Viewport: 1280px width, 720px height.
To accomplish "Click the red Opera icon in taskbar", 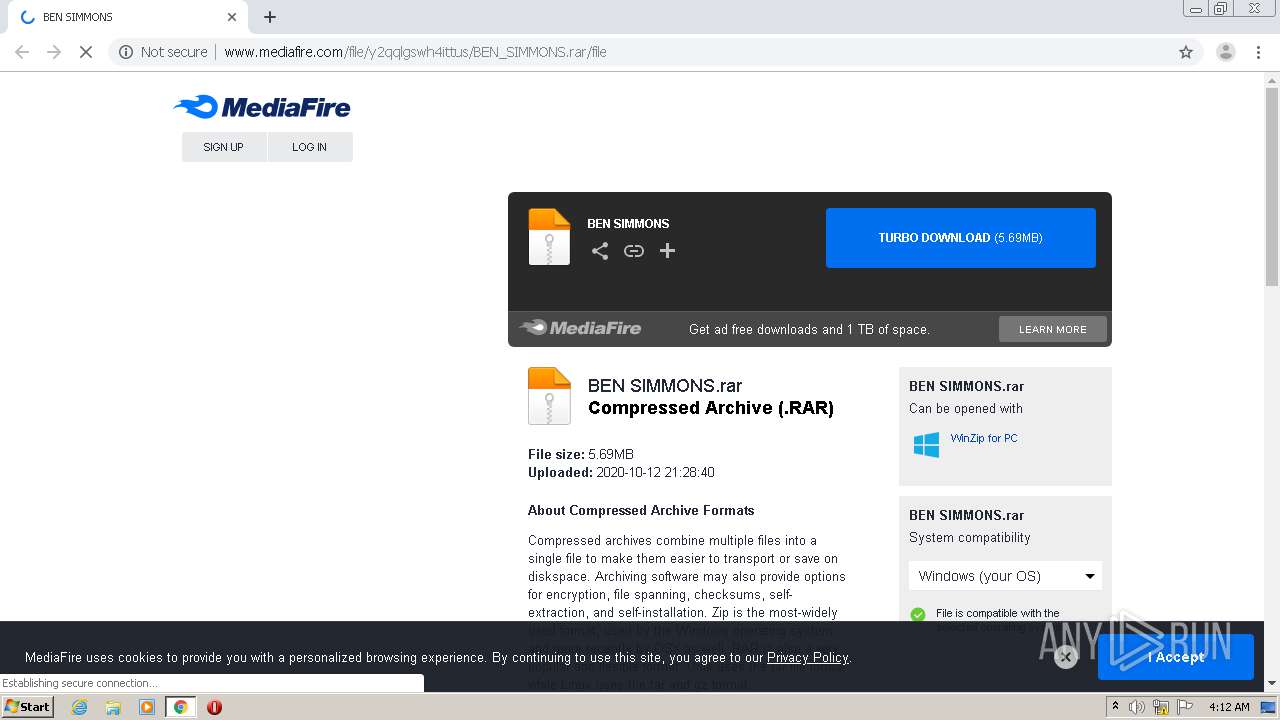I will coord(214,707).
